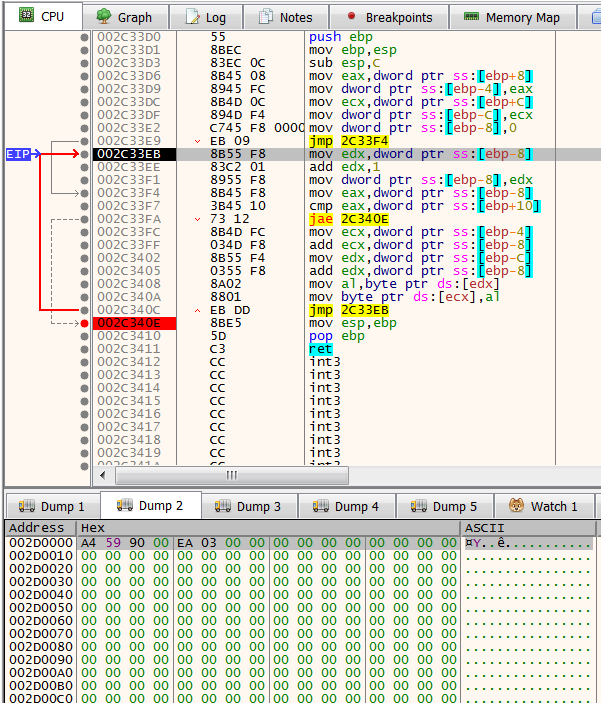This screenshot has height=703, width=601.
Task: Click the Watch 1 face icon
Action: [516, 505]
